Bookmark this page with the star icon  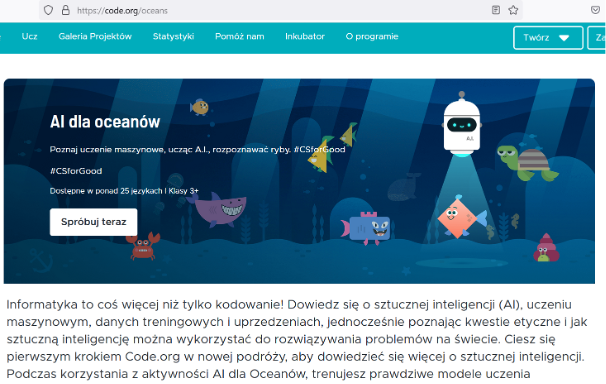click(x=513, y=10)
